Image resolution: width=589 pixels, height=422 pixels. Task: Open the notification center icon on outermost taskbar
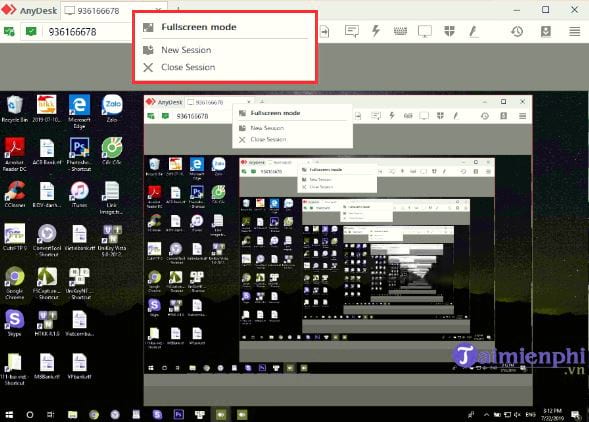pos(575,414)
